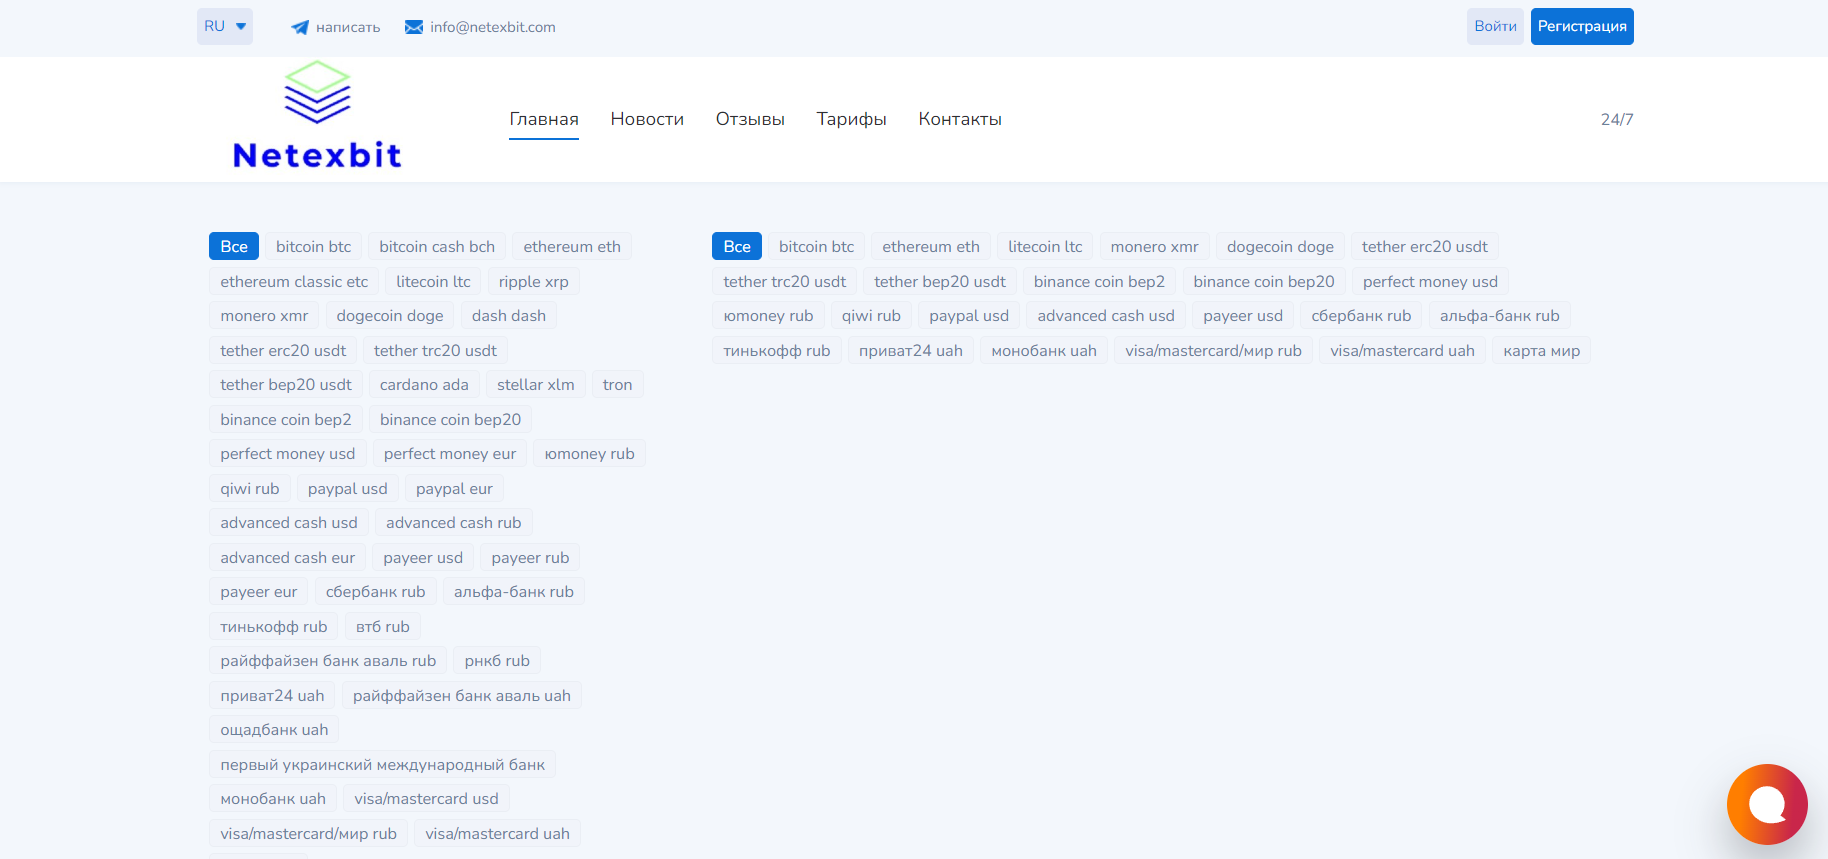This screenshot has height=859, width=1828.
Task: Choose paypal eur filter
Action: [454, 489]
